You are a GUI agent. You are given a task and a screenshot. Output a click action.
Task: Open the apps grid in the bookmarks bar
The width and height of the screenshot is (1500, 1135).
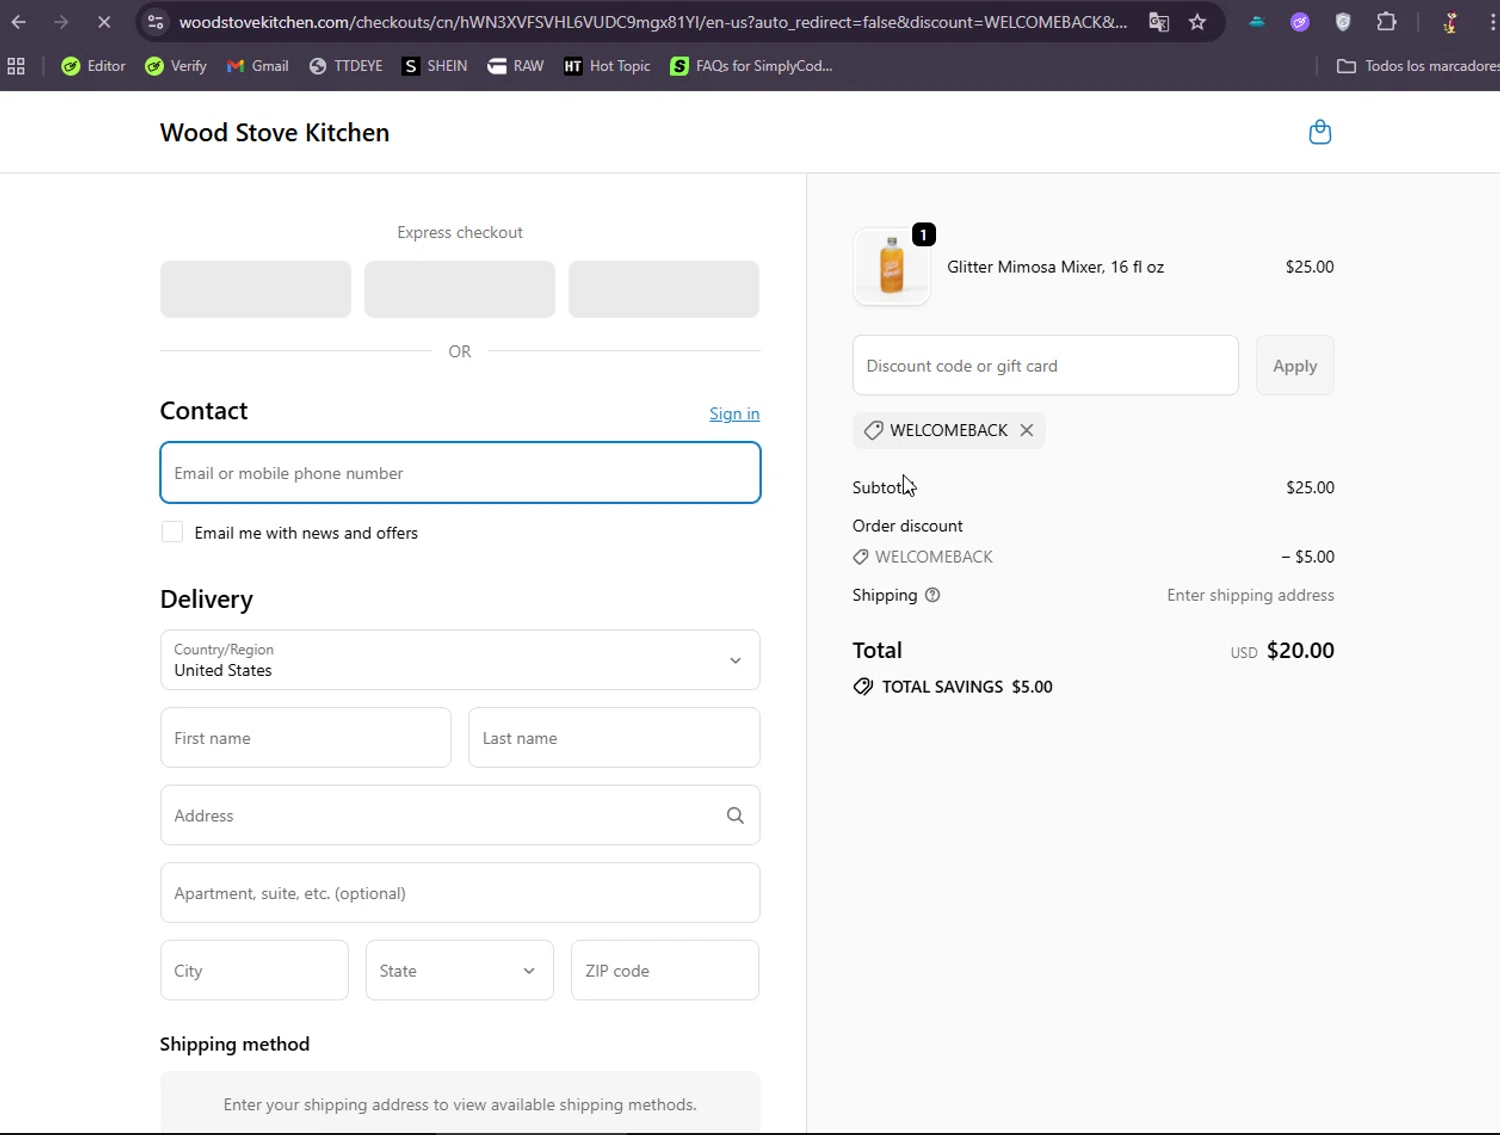[x=16, y=66]
